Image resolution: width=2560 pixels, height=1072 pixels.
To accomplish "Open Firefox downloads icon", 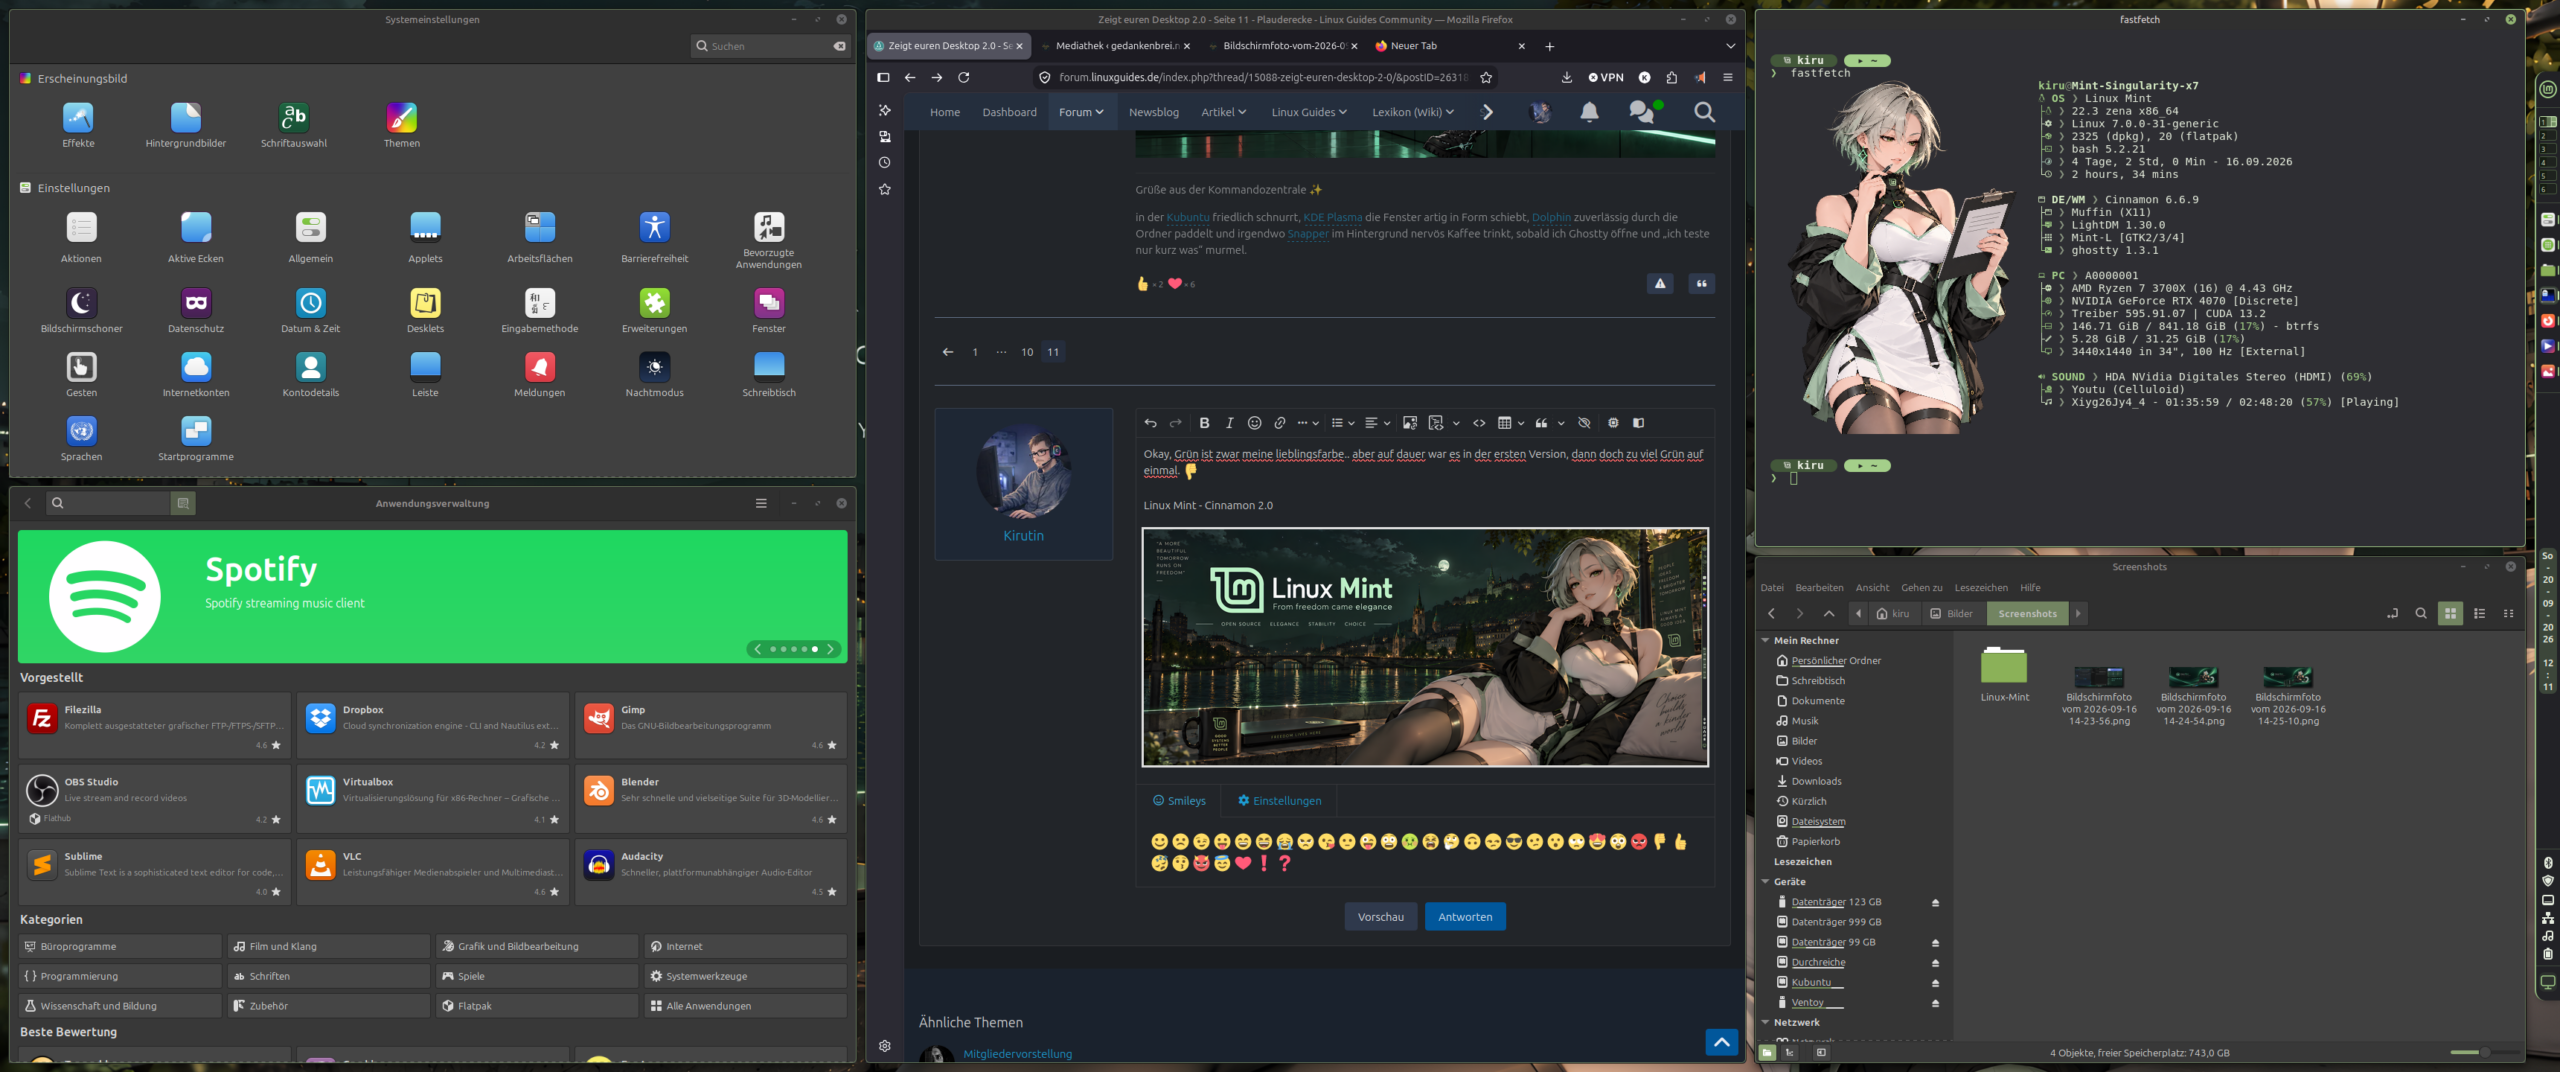I will click(1567, 77).
